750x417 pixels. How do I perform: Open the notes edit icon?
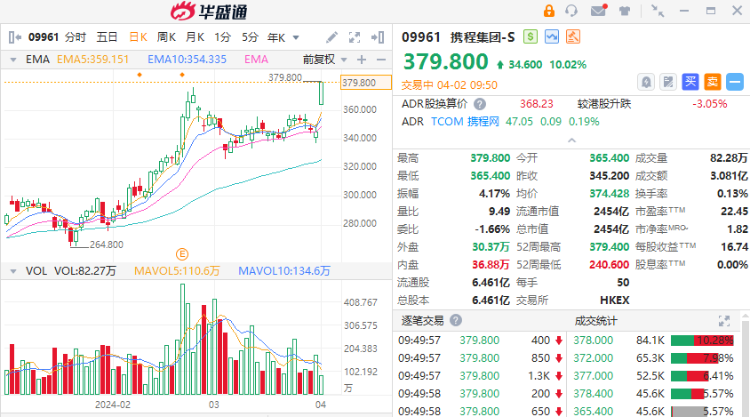click(668, 82)
